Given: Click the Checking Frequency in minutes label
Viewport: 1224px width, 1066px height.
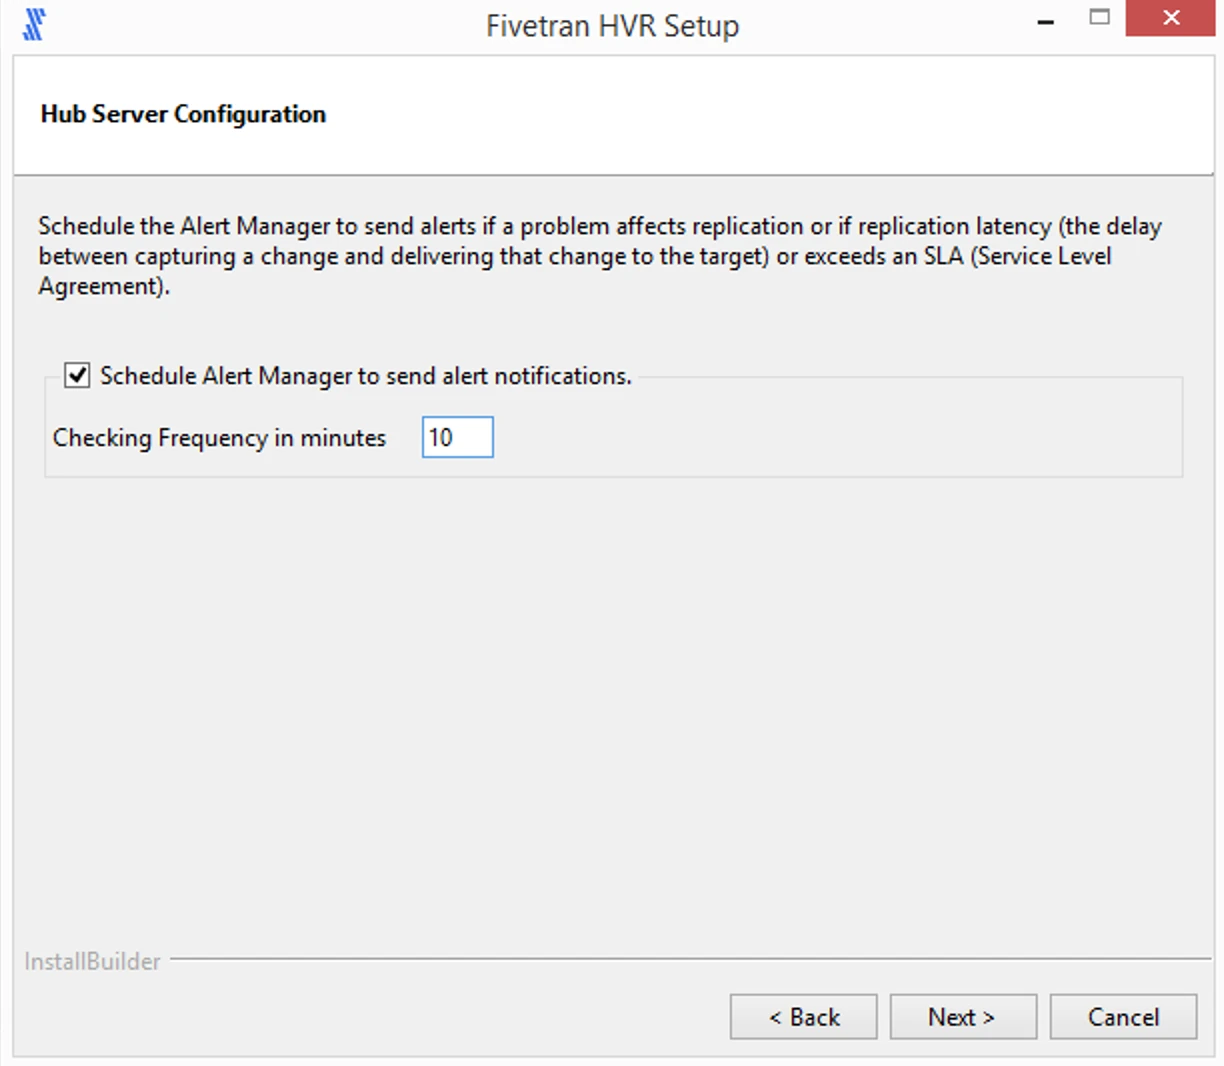Looking at the screenshot, I should click(x=221, y=437).
